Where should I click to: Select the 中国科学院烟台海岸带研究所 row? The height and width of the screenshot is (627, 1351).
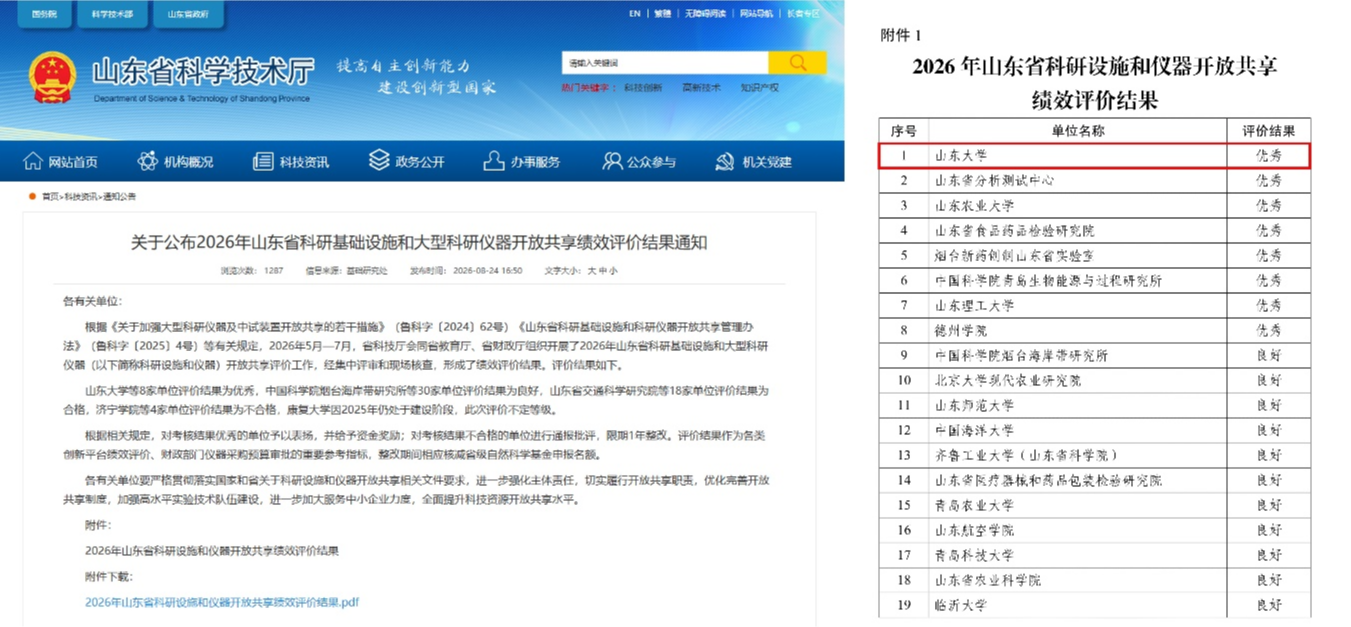(1095, 356)
